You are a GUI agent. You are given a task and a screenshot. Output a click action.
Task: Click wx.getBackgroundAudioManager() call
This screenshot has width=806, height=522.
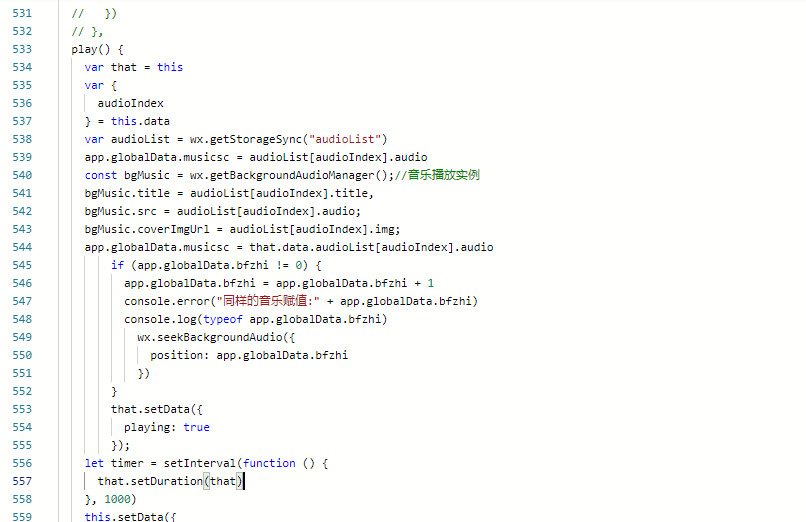click(288, 175)
